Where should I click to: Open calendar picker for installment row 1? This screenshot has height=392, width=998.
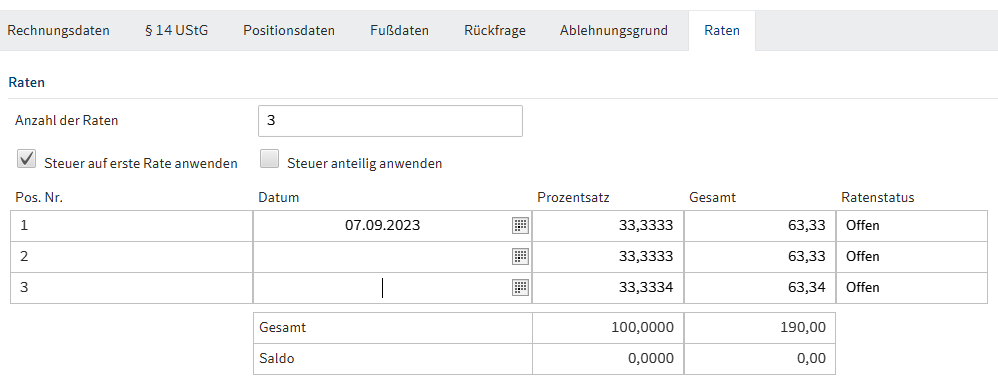tap(521, 225)
